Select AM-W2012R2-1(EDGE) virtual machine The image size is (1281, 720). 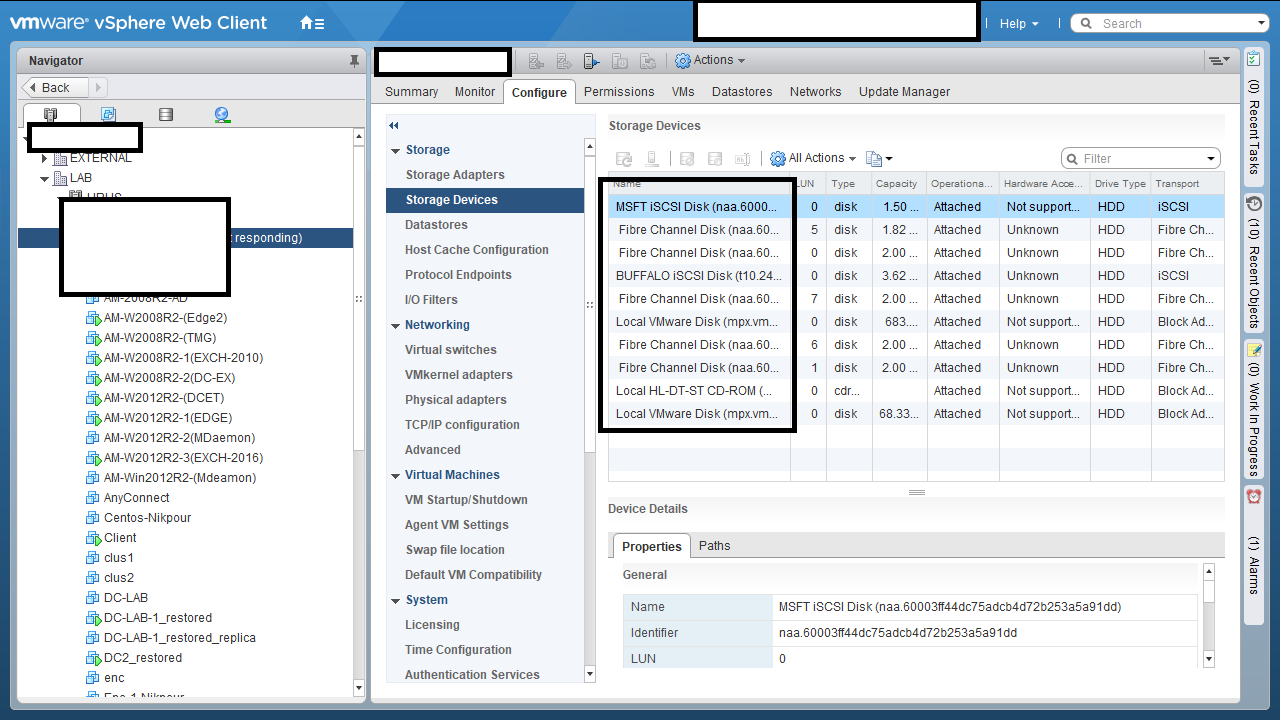[x=167, y=418]
